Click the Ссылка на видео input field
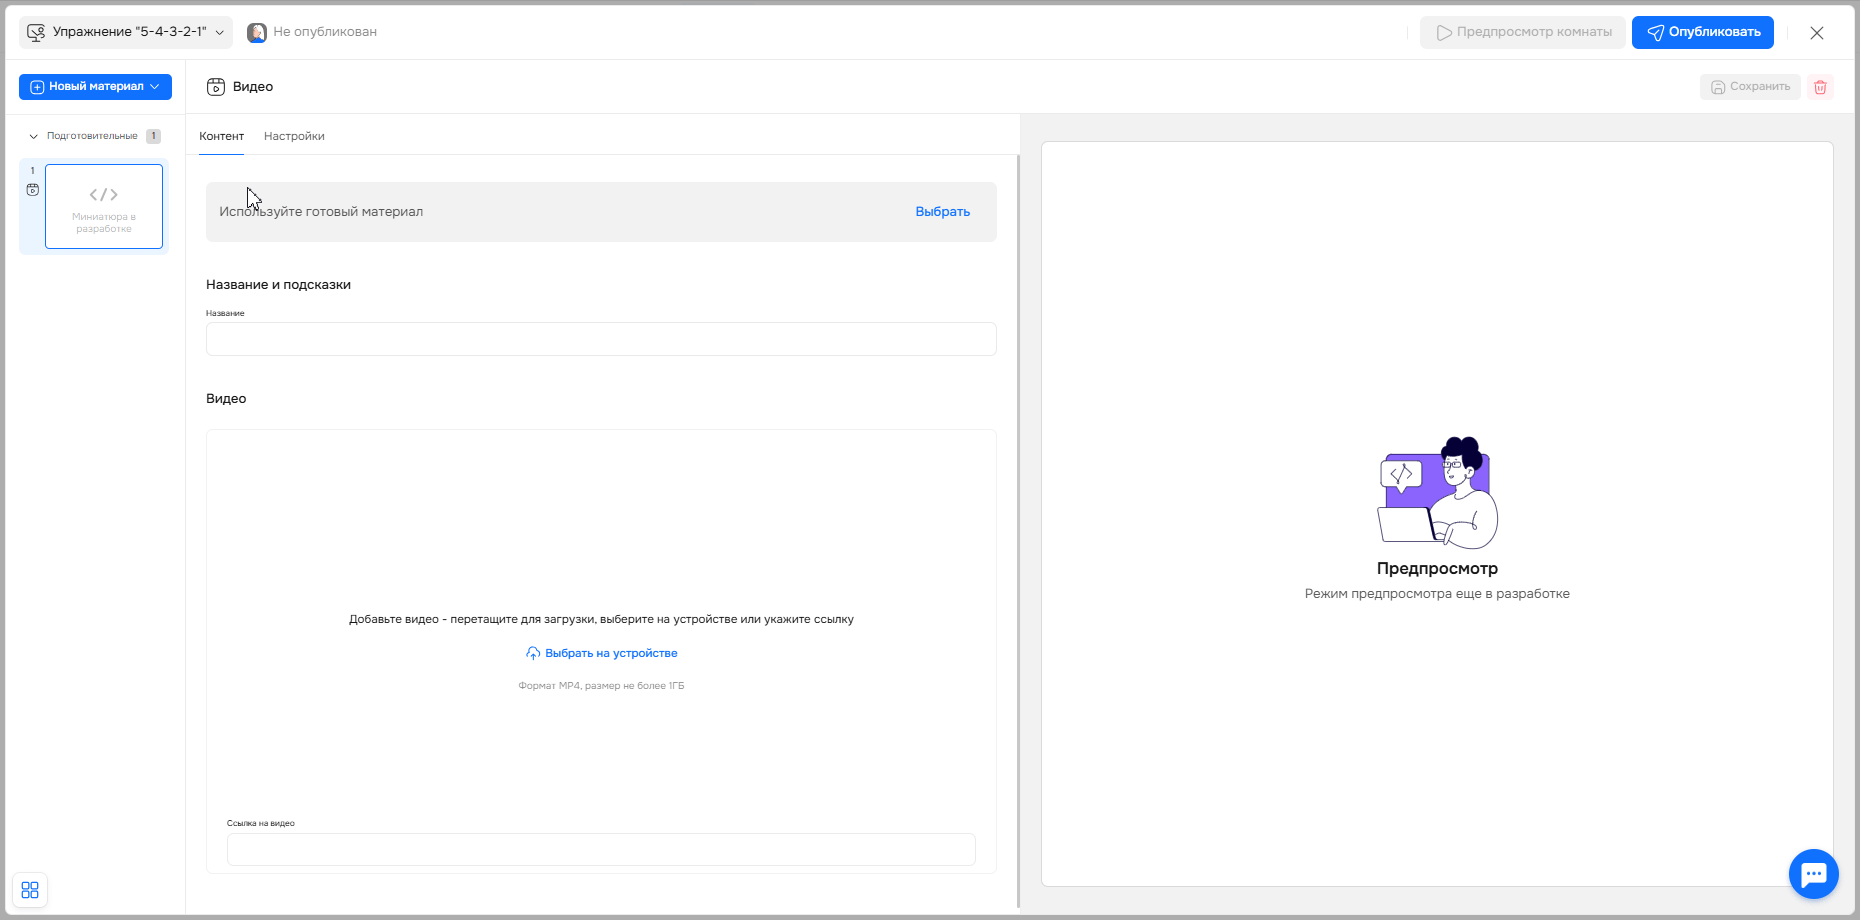1860x920 pixels. 601,849
